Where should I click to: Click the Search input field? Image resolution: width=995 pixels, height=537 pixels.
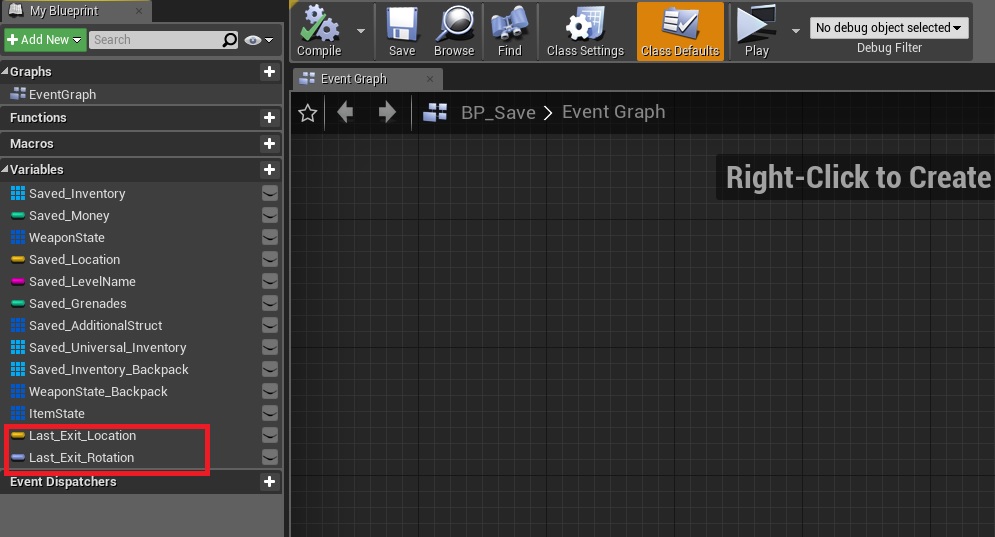(x=155, y=40)
